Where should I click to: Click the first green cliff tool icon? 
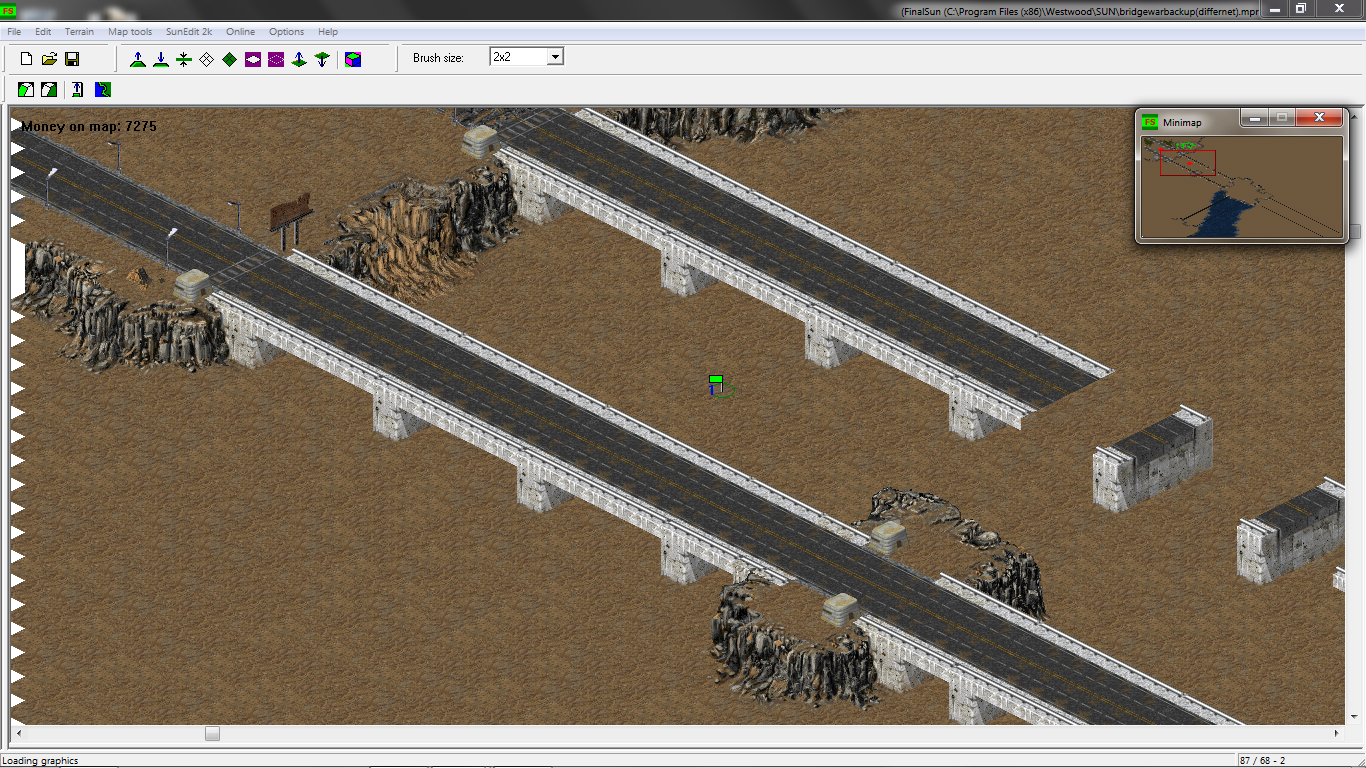(26, 90)
